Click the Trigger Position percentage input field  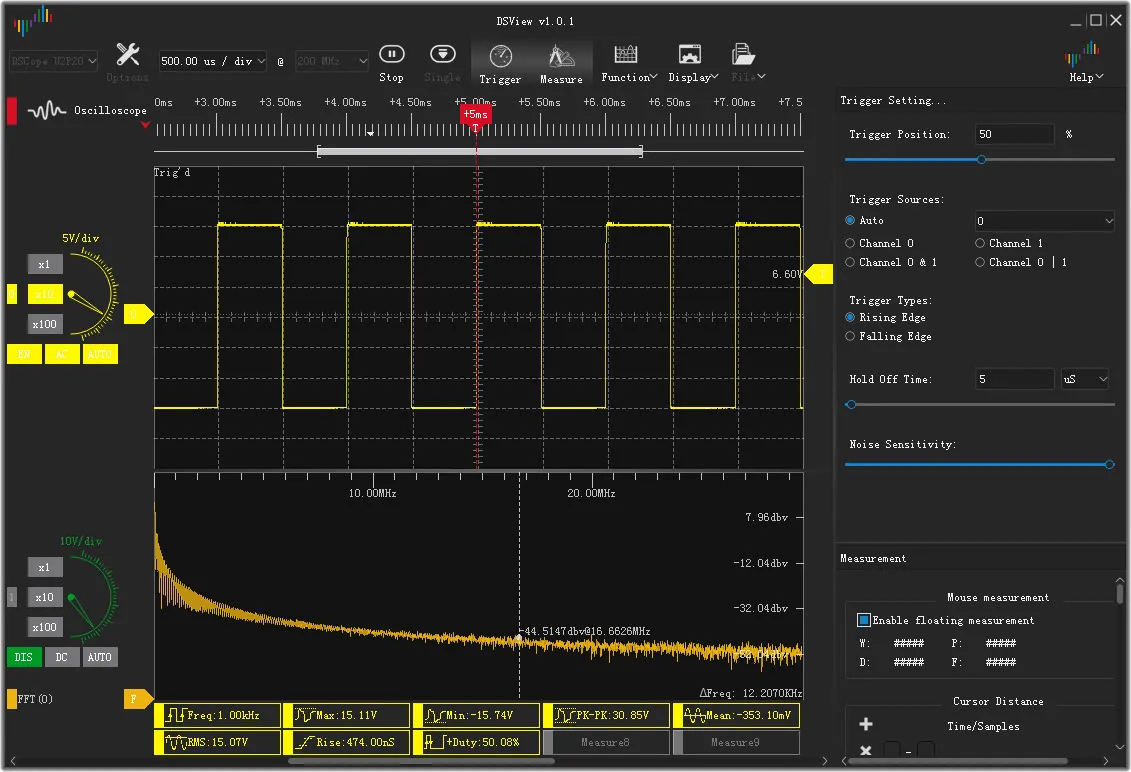coord(1014,134)
